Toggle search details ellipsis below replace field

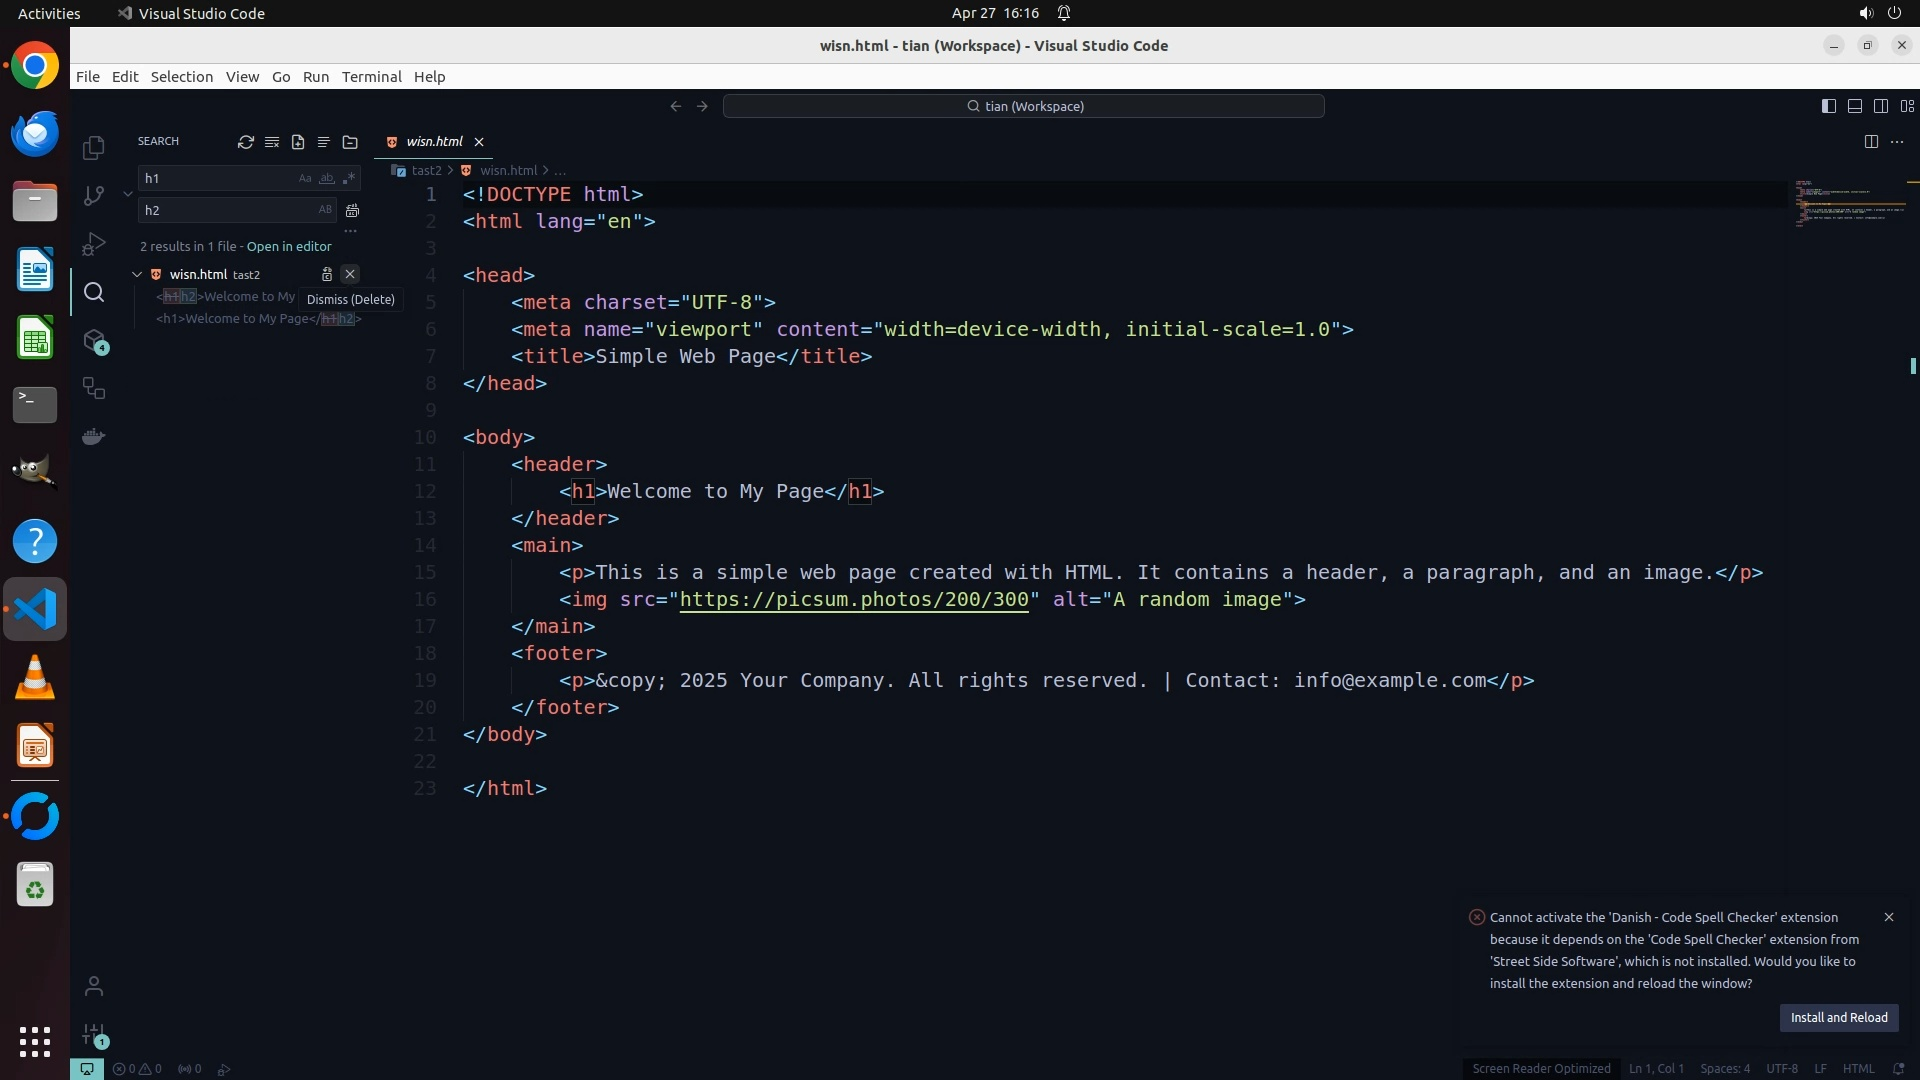[x=350, y=231]
